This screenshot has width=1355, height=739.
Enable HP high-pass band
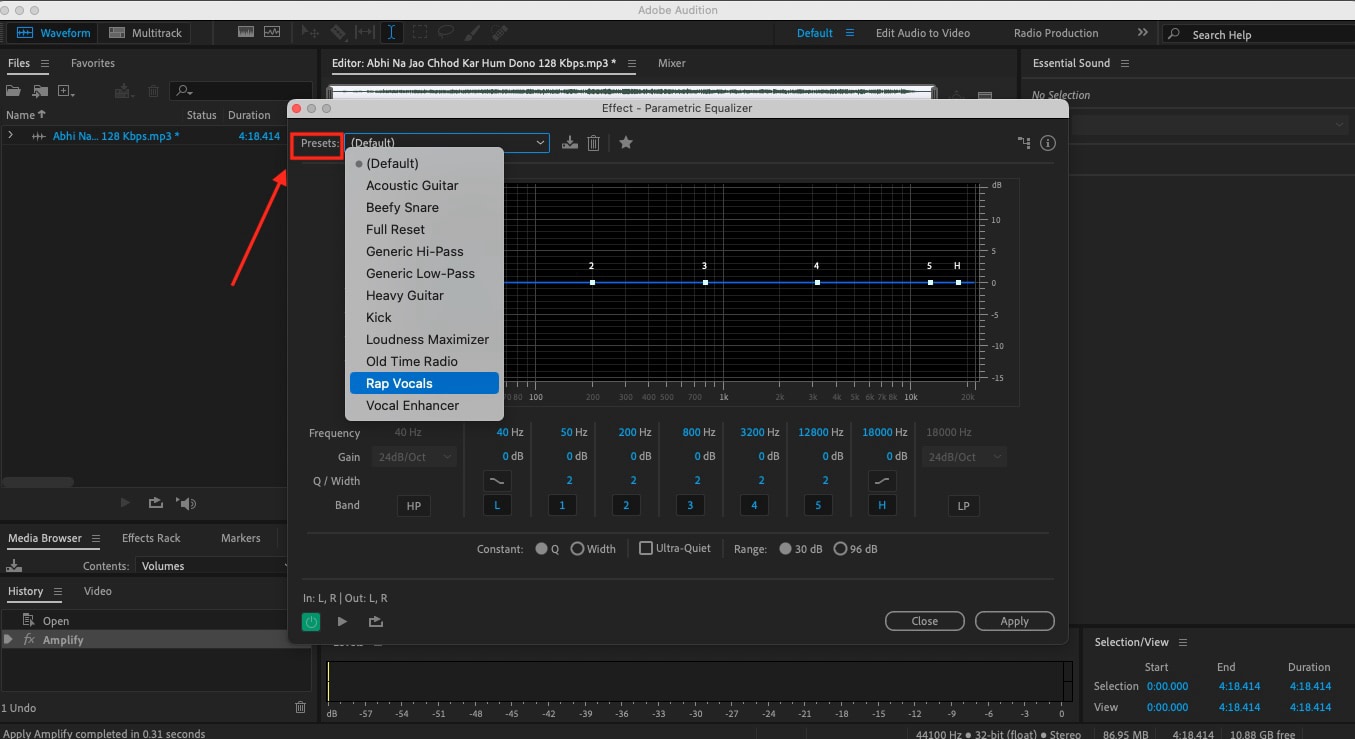point(413,506)
